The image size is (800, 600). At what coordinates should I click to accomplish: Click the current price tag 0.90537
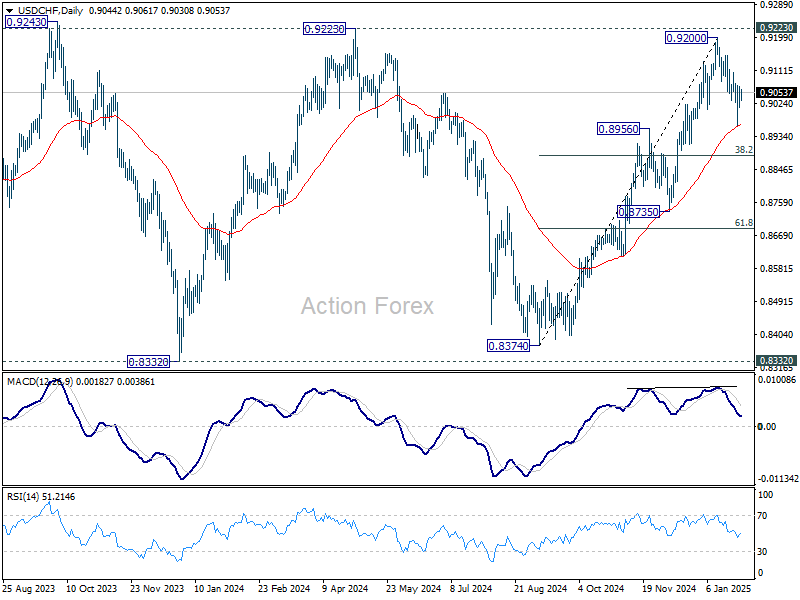point(776,92)
